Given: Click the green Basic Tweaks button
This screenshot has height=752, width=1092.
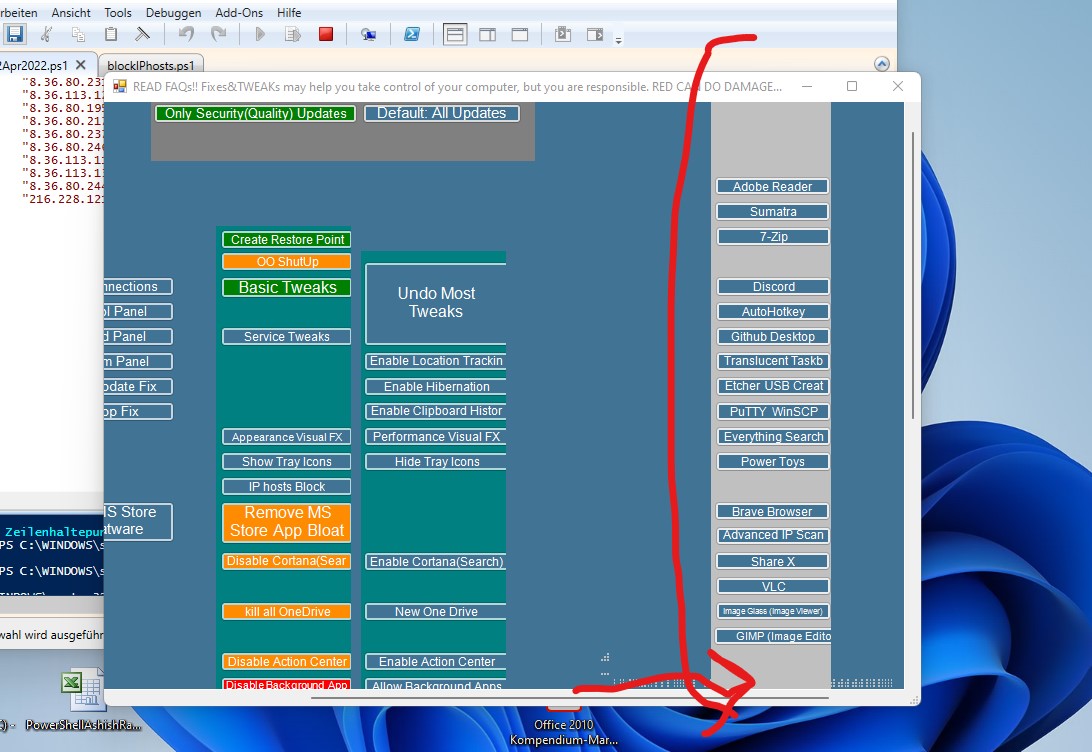Looking at the screenshot, I should pos(287,288).
